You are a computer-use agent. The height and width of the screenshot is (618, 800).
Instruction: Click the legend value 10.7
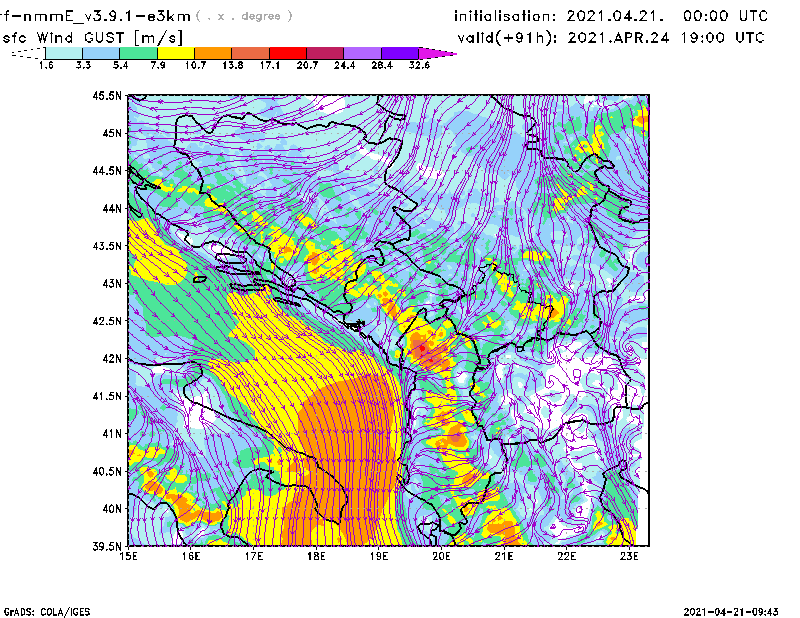195,65
